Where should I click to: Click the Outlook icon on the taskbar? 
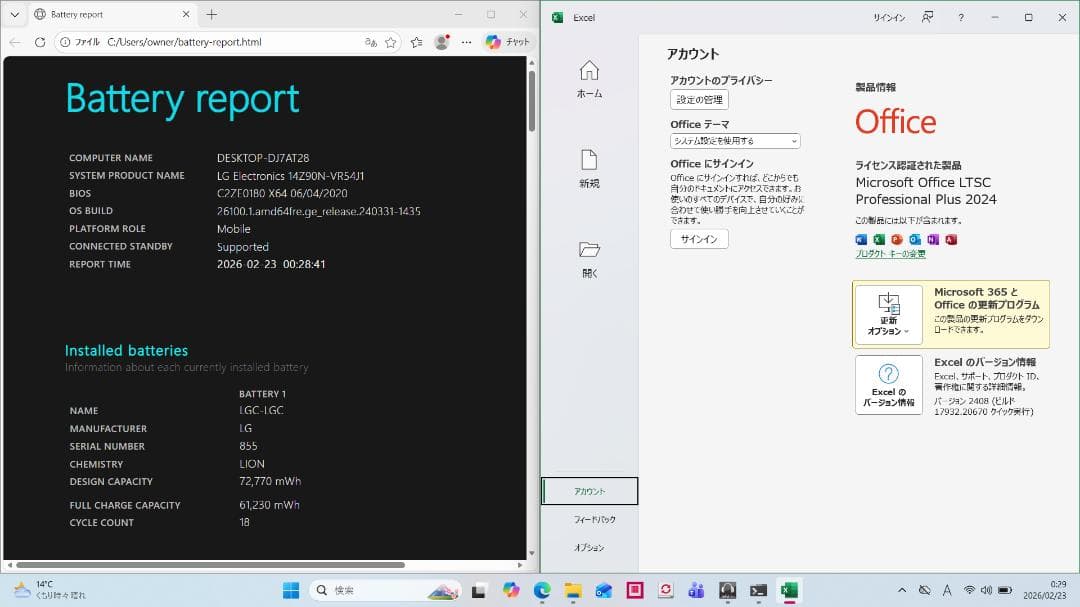[x=604, y=590]
